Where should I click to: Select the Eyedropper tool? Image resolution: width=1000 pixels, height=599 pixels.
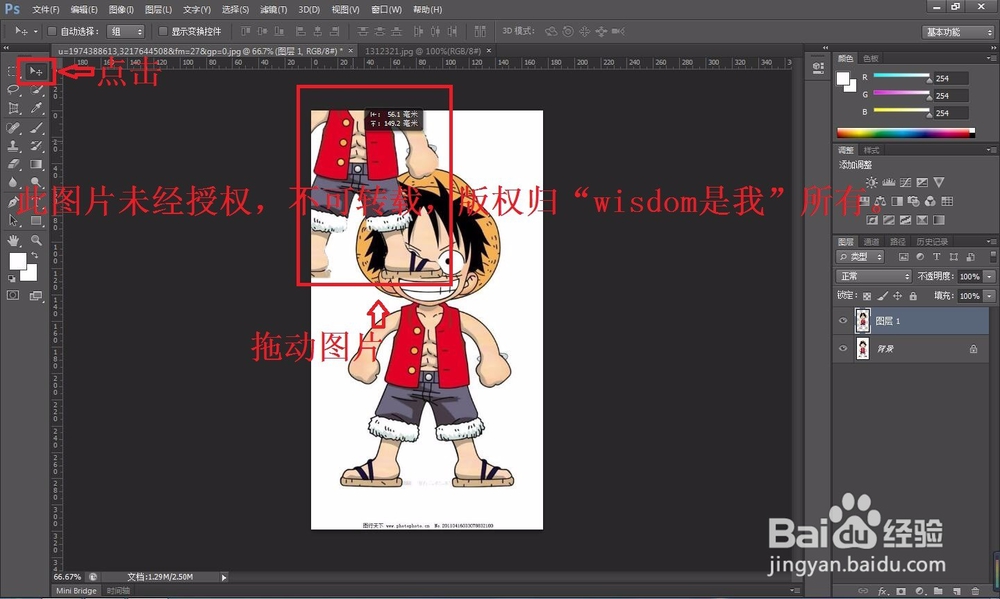click(x=34, y=105)
